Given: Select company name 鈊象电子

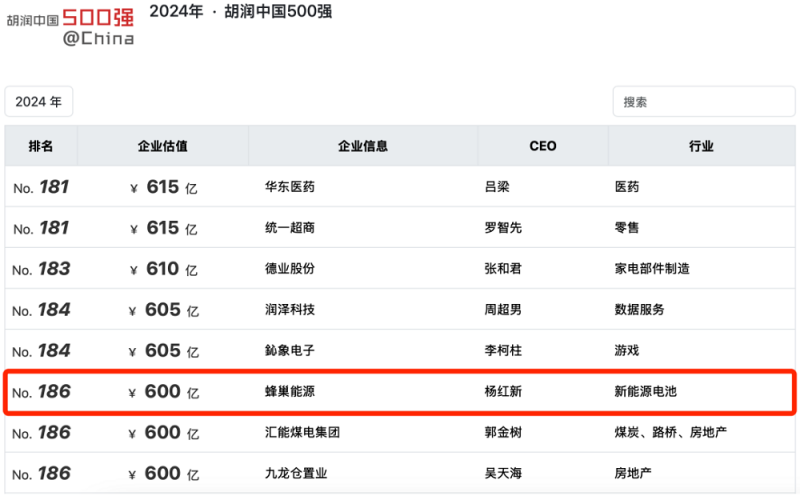Looking at the screenshot, I should coord(290,351).
